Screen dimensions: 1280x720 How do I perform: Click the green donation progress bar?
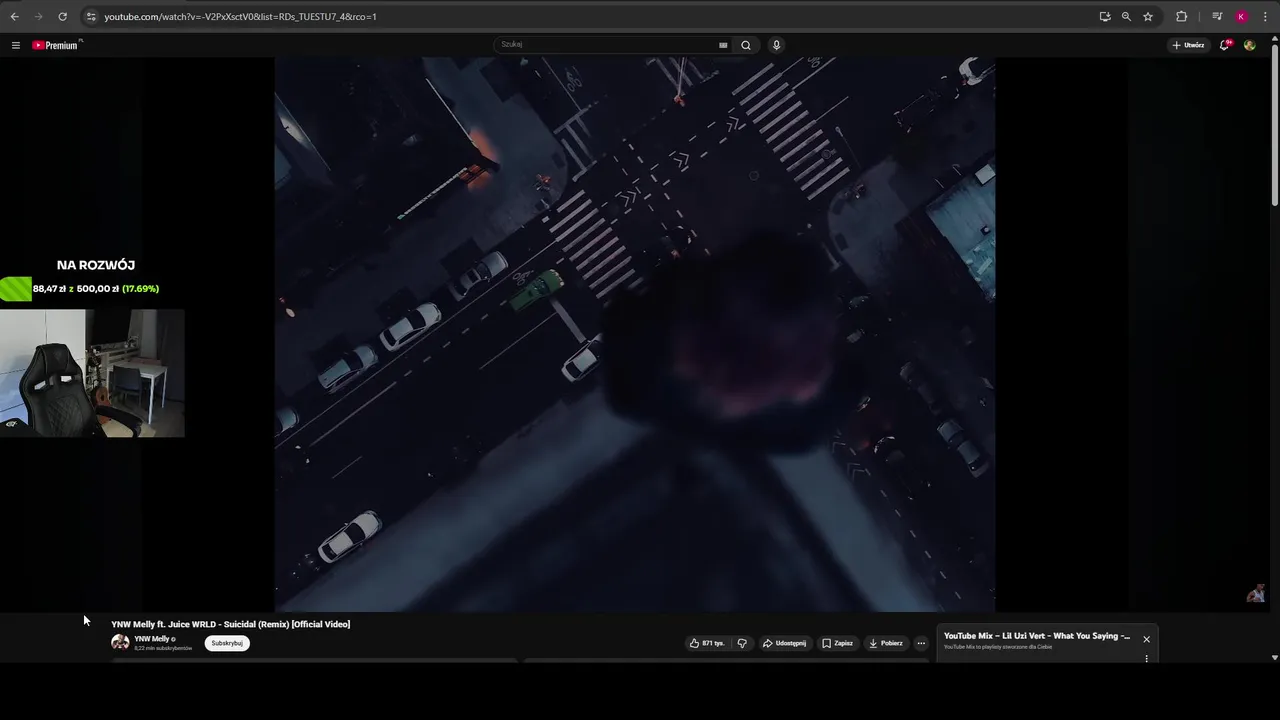16,289
